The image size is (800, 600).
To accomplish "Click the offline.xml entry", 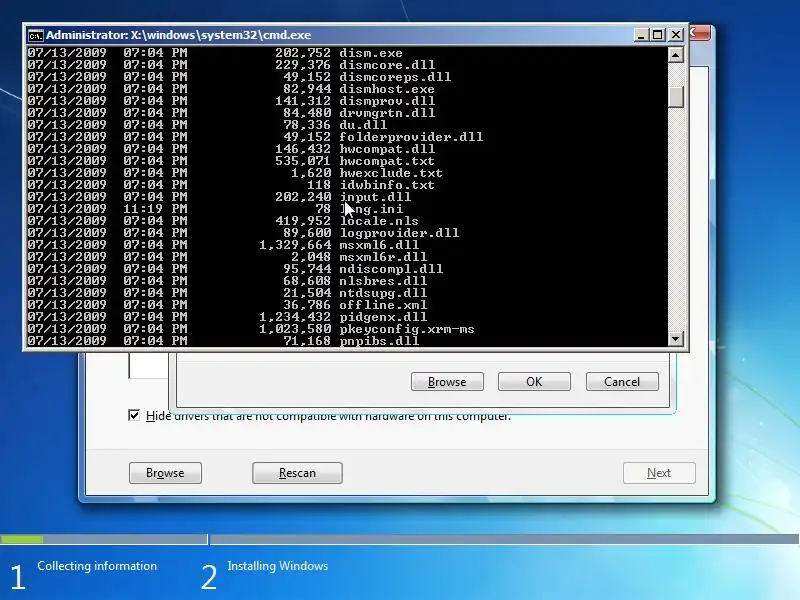I will (x=383, y=305).
